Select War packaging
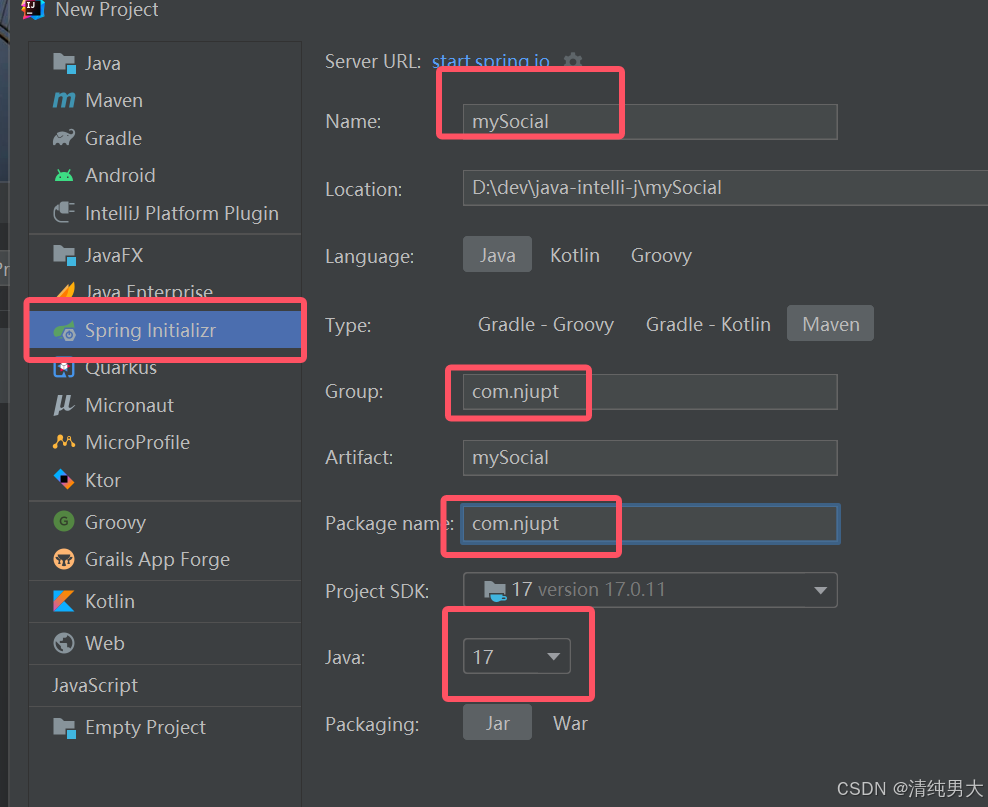Screen dimensions: 988x807 [570, 723]
